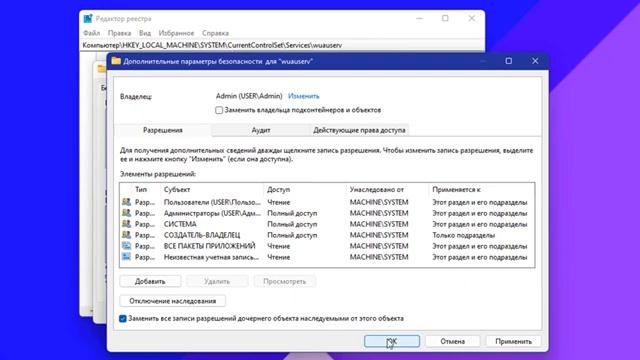The width and height of the screenshot is (640, 360).
Task: Click user group icon beside Администраторы entry
Action: pos(127,213)
